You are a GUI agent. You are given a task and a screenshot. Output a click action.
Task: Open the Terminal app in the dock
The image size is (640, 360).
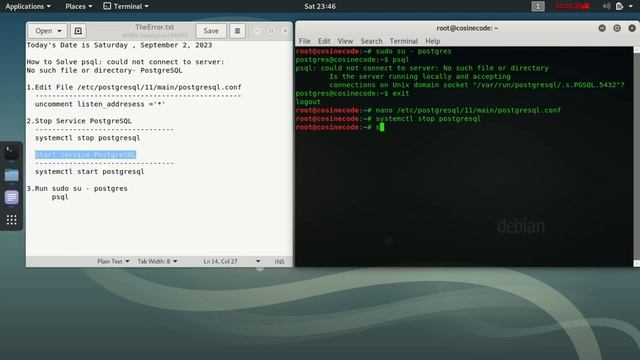11,152
